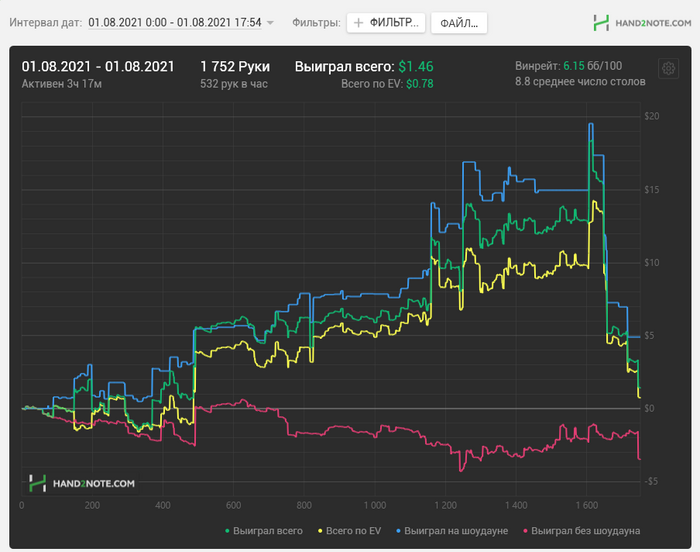700x552 pixels.
Task: Click the winrate '6.15 бб/100' value
Action: 592,66
